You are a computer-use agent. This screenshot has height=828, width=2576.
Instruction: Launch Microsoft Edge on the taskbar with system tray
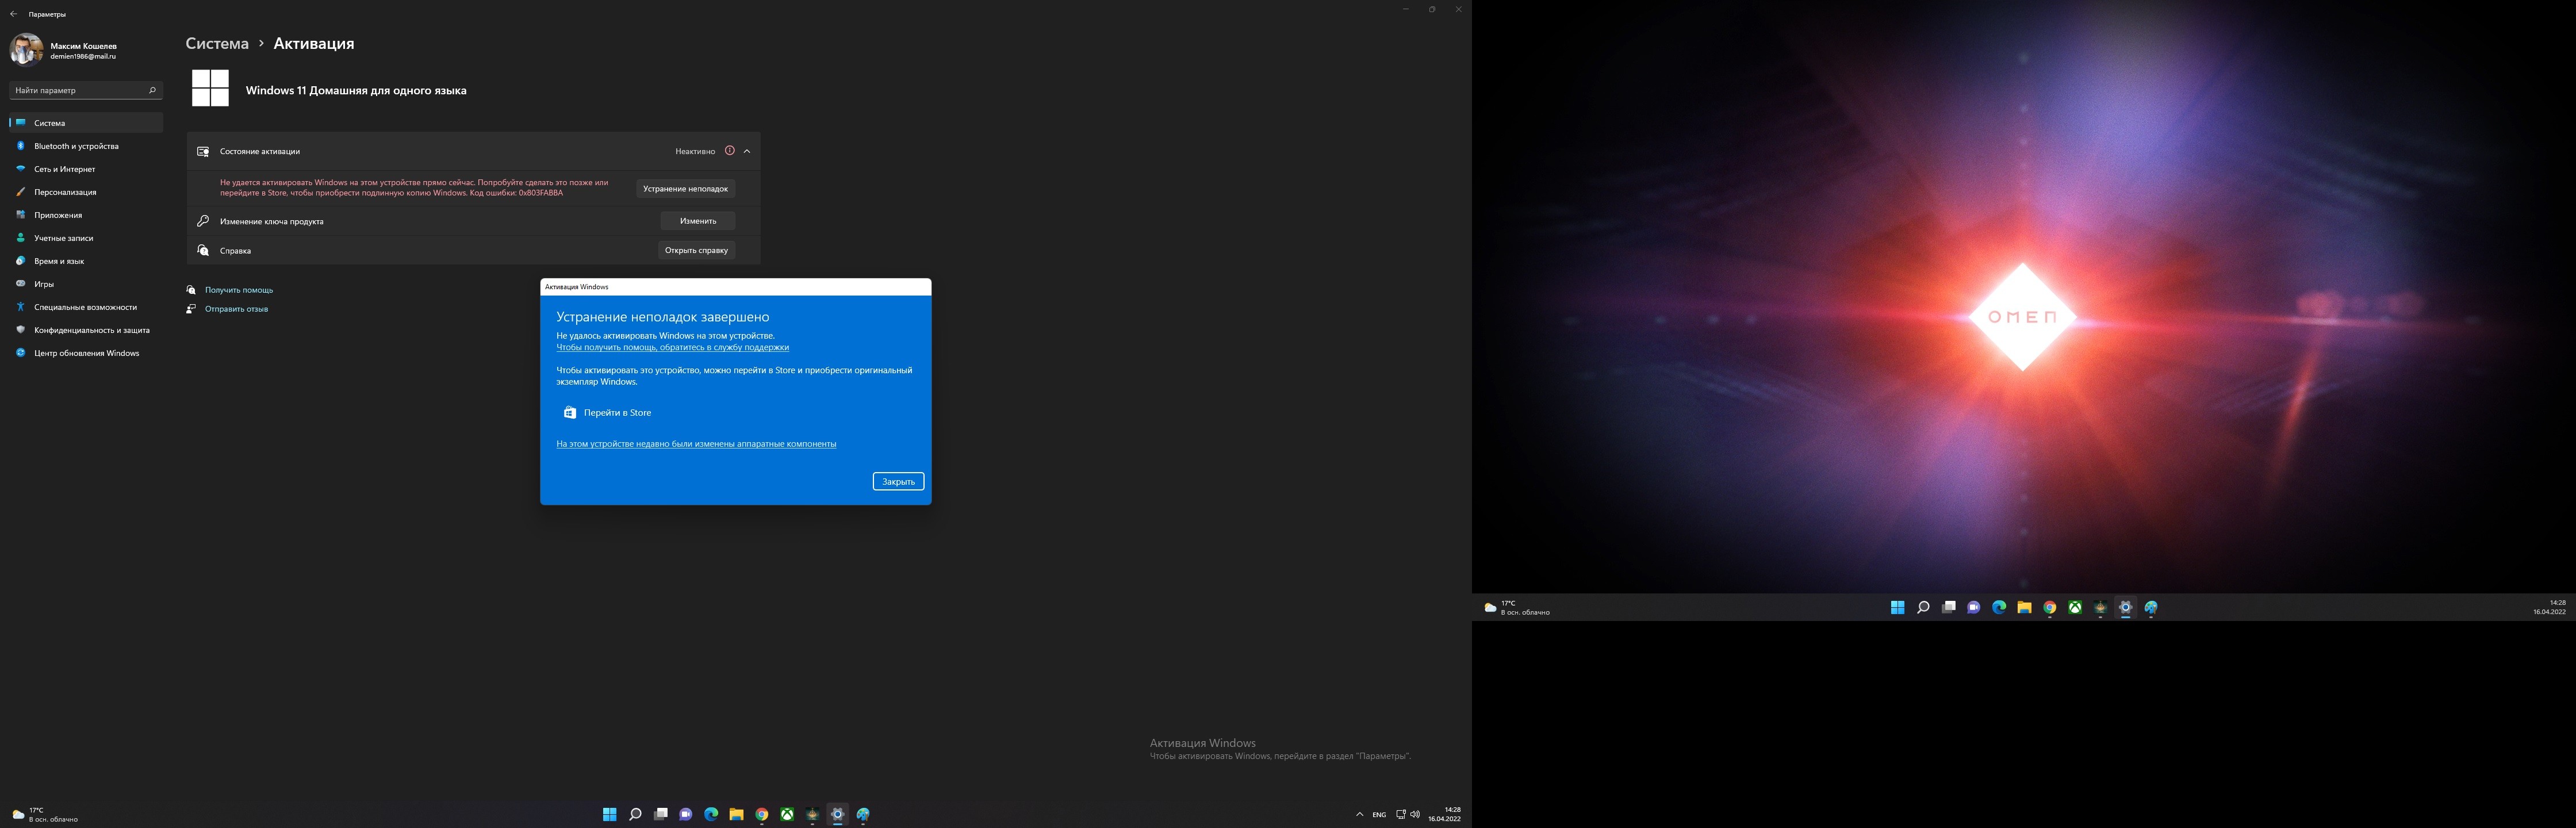click(x=711, y=814)
